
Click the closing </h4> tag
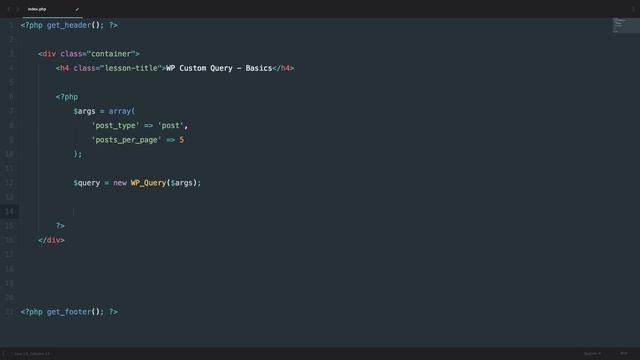point(283,68)
